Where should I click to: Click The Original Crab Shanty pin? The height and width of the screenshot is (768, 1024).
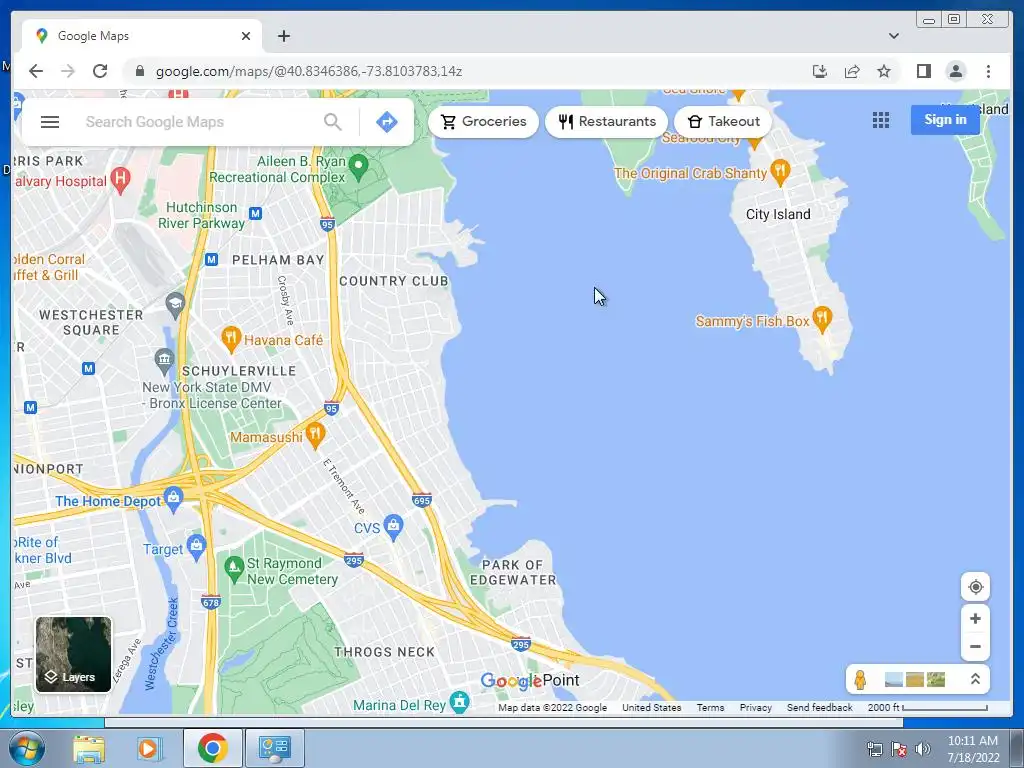[780, 172]
